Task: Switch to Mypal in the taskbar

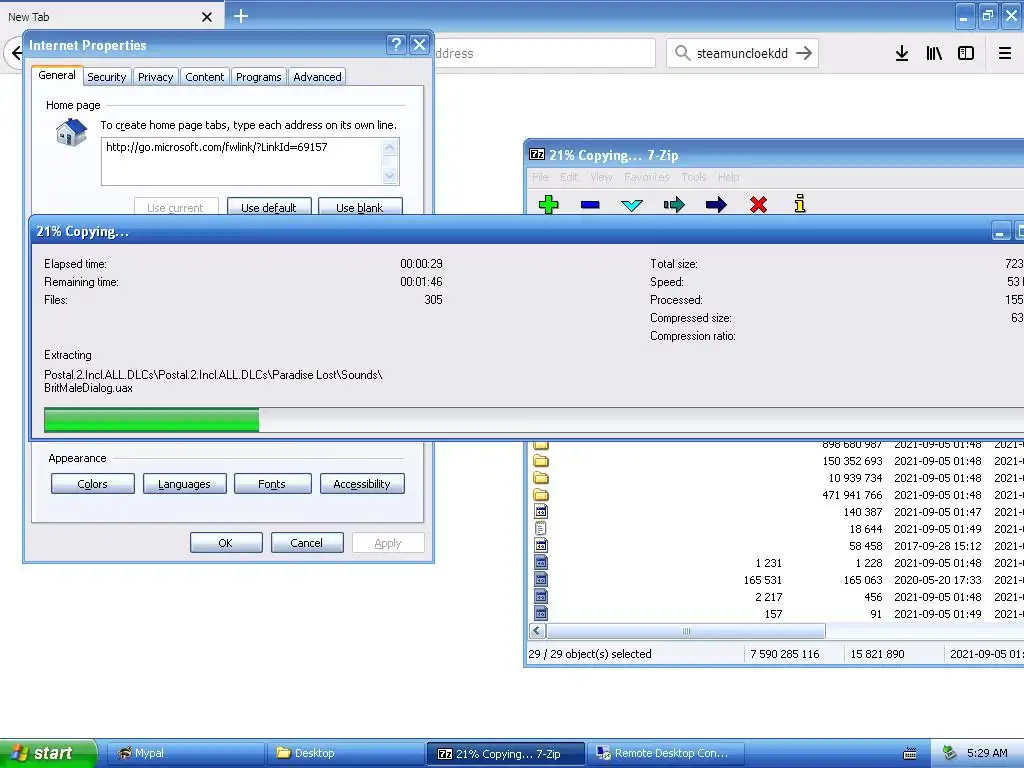Action: pos(185,753)
